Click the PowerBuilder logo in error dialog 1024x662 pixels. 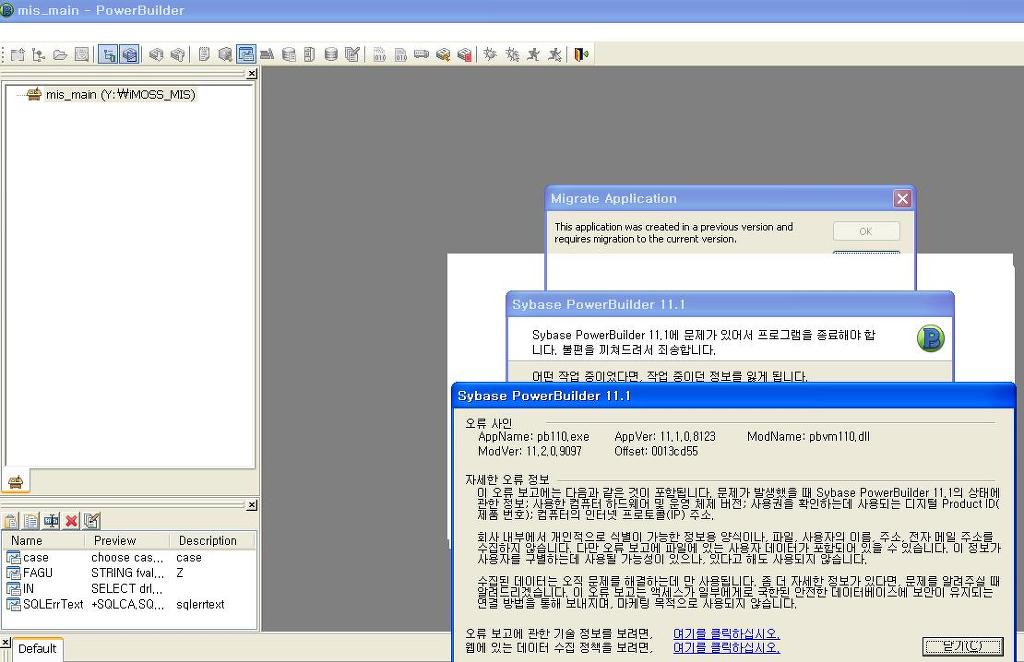pos(931,338)
